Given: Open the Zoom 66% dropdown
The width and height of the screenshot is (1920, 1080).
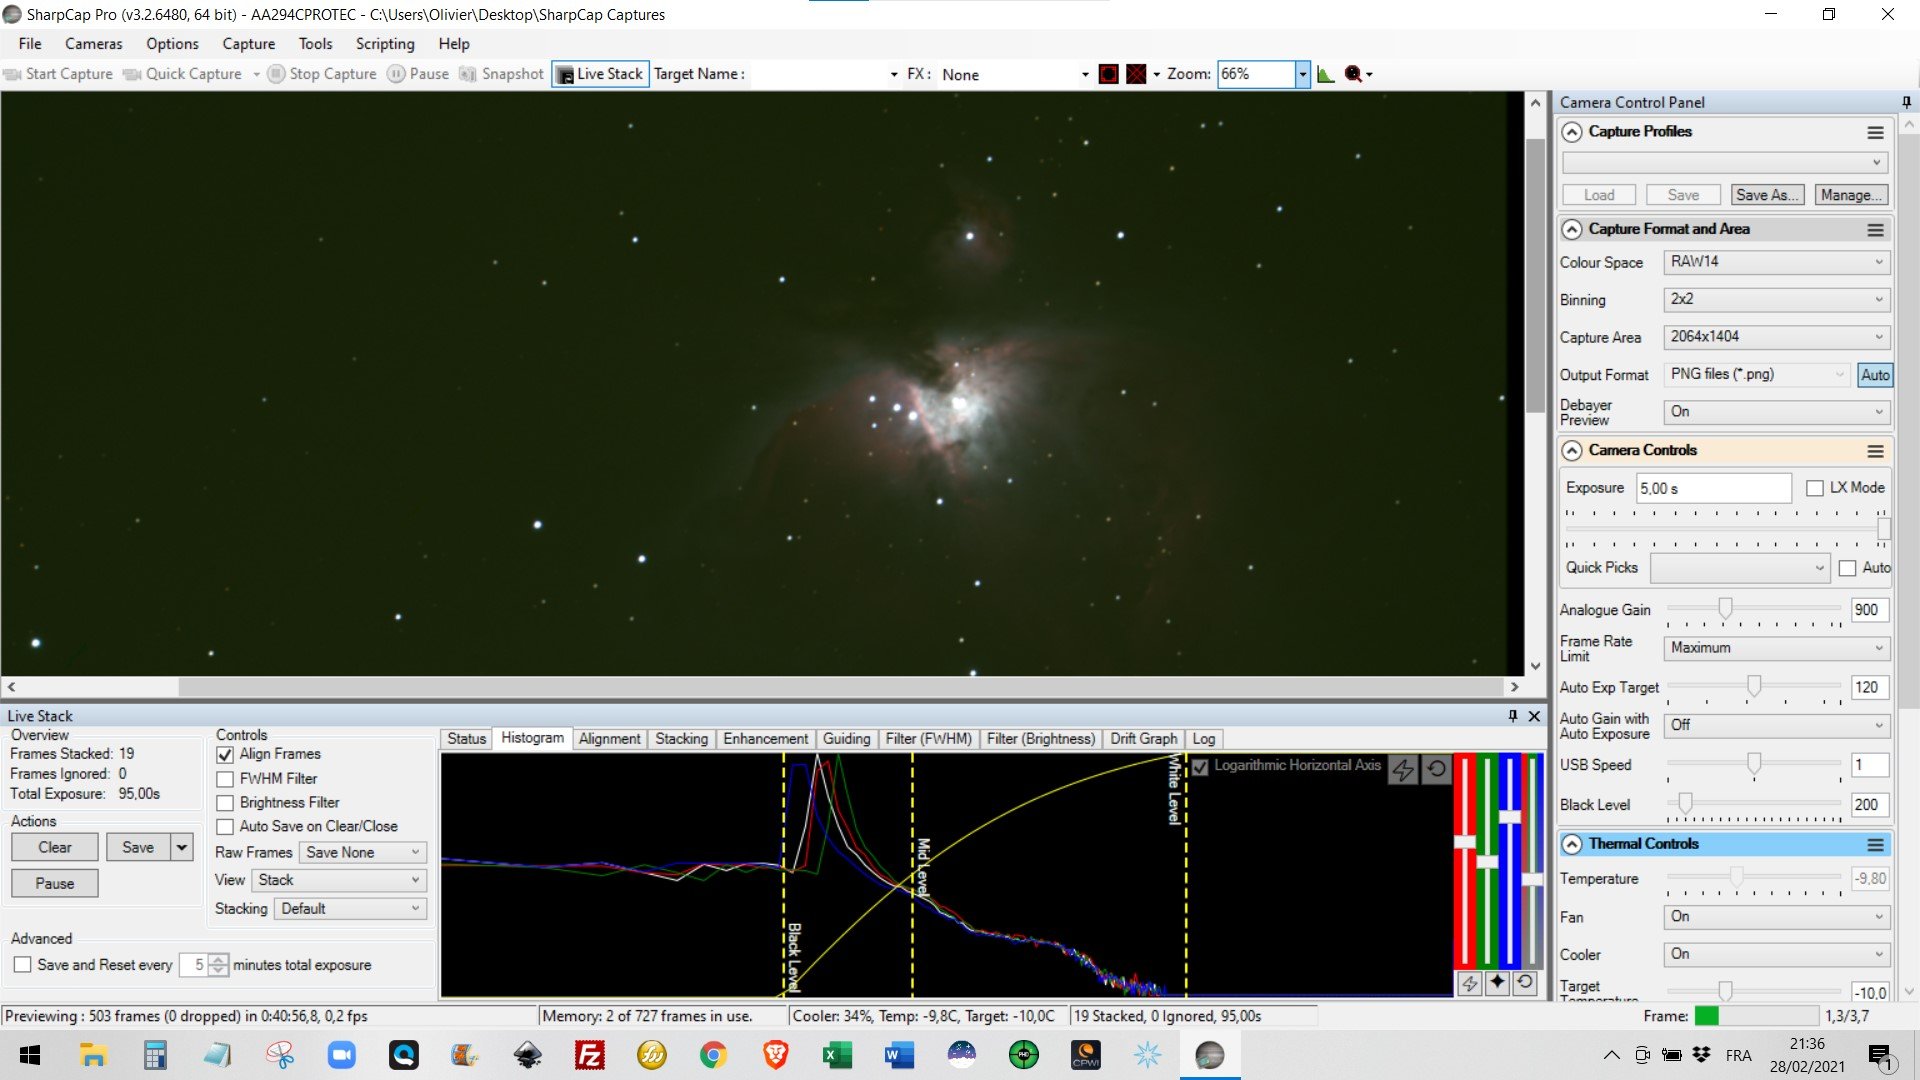Looking at the screenshot, I should [1302, 74].
